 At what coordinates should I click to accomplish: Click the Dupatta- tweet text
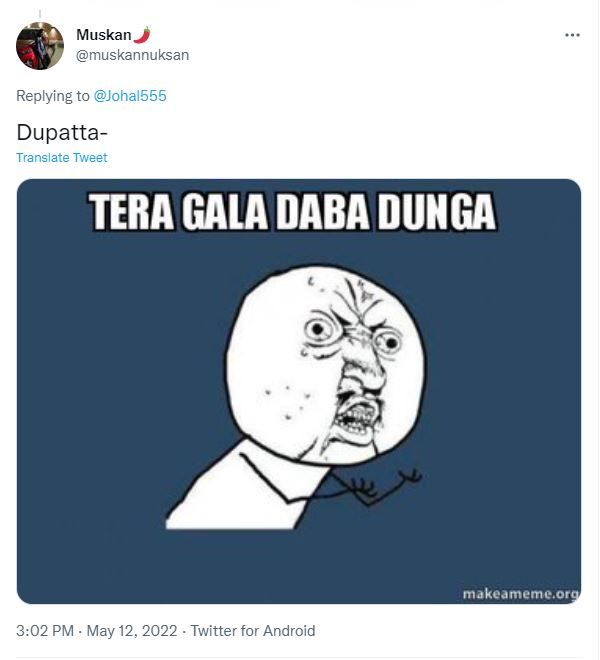62,132
